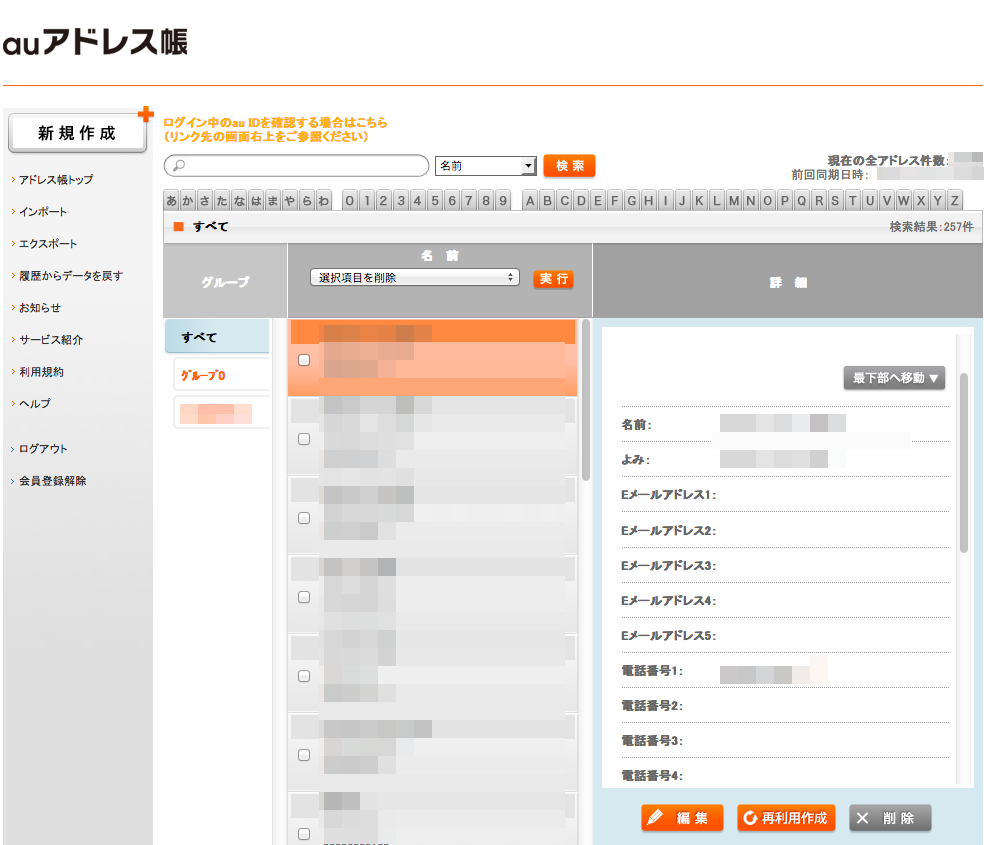Filter contacts by わ index key
Screen dimensions: 984x845
(324, 201)
